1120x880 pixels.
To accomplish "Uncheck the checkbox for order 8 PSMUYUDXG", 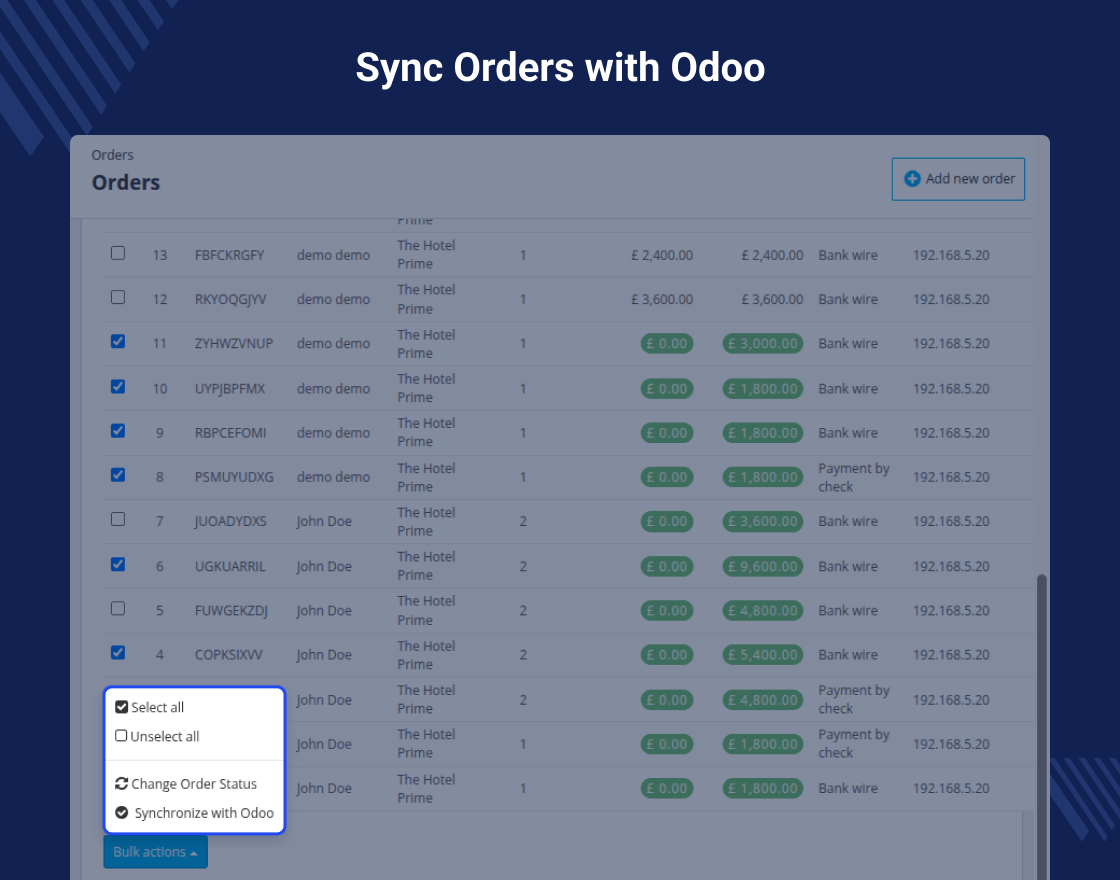I will 118,475.
